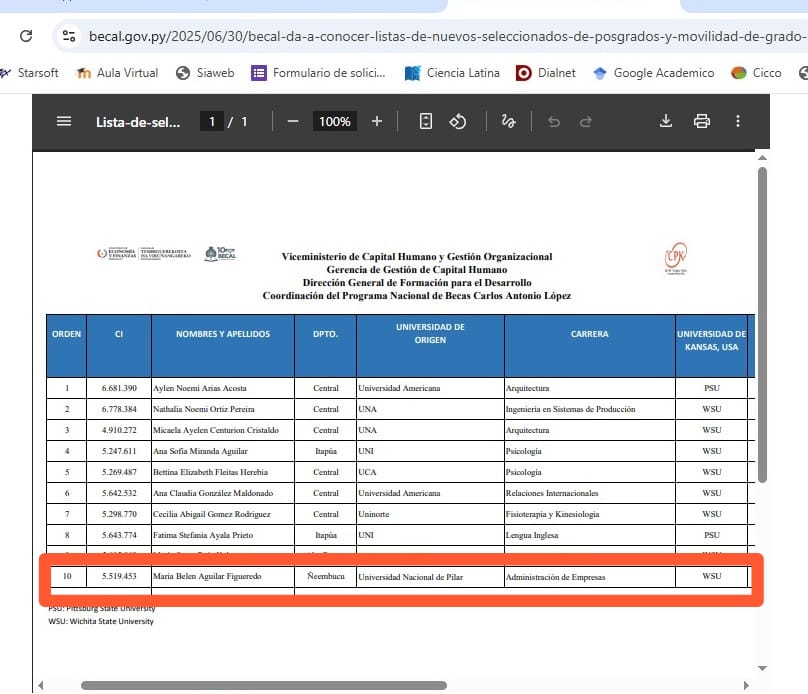
Task: Download the PDF file
Action: [x=666, y=121]
